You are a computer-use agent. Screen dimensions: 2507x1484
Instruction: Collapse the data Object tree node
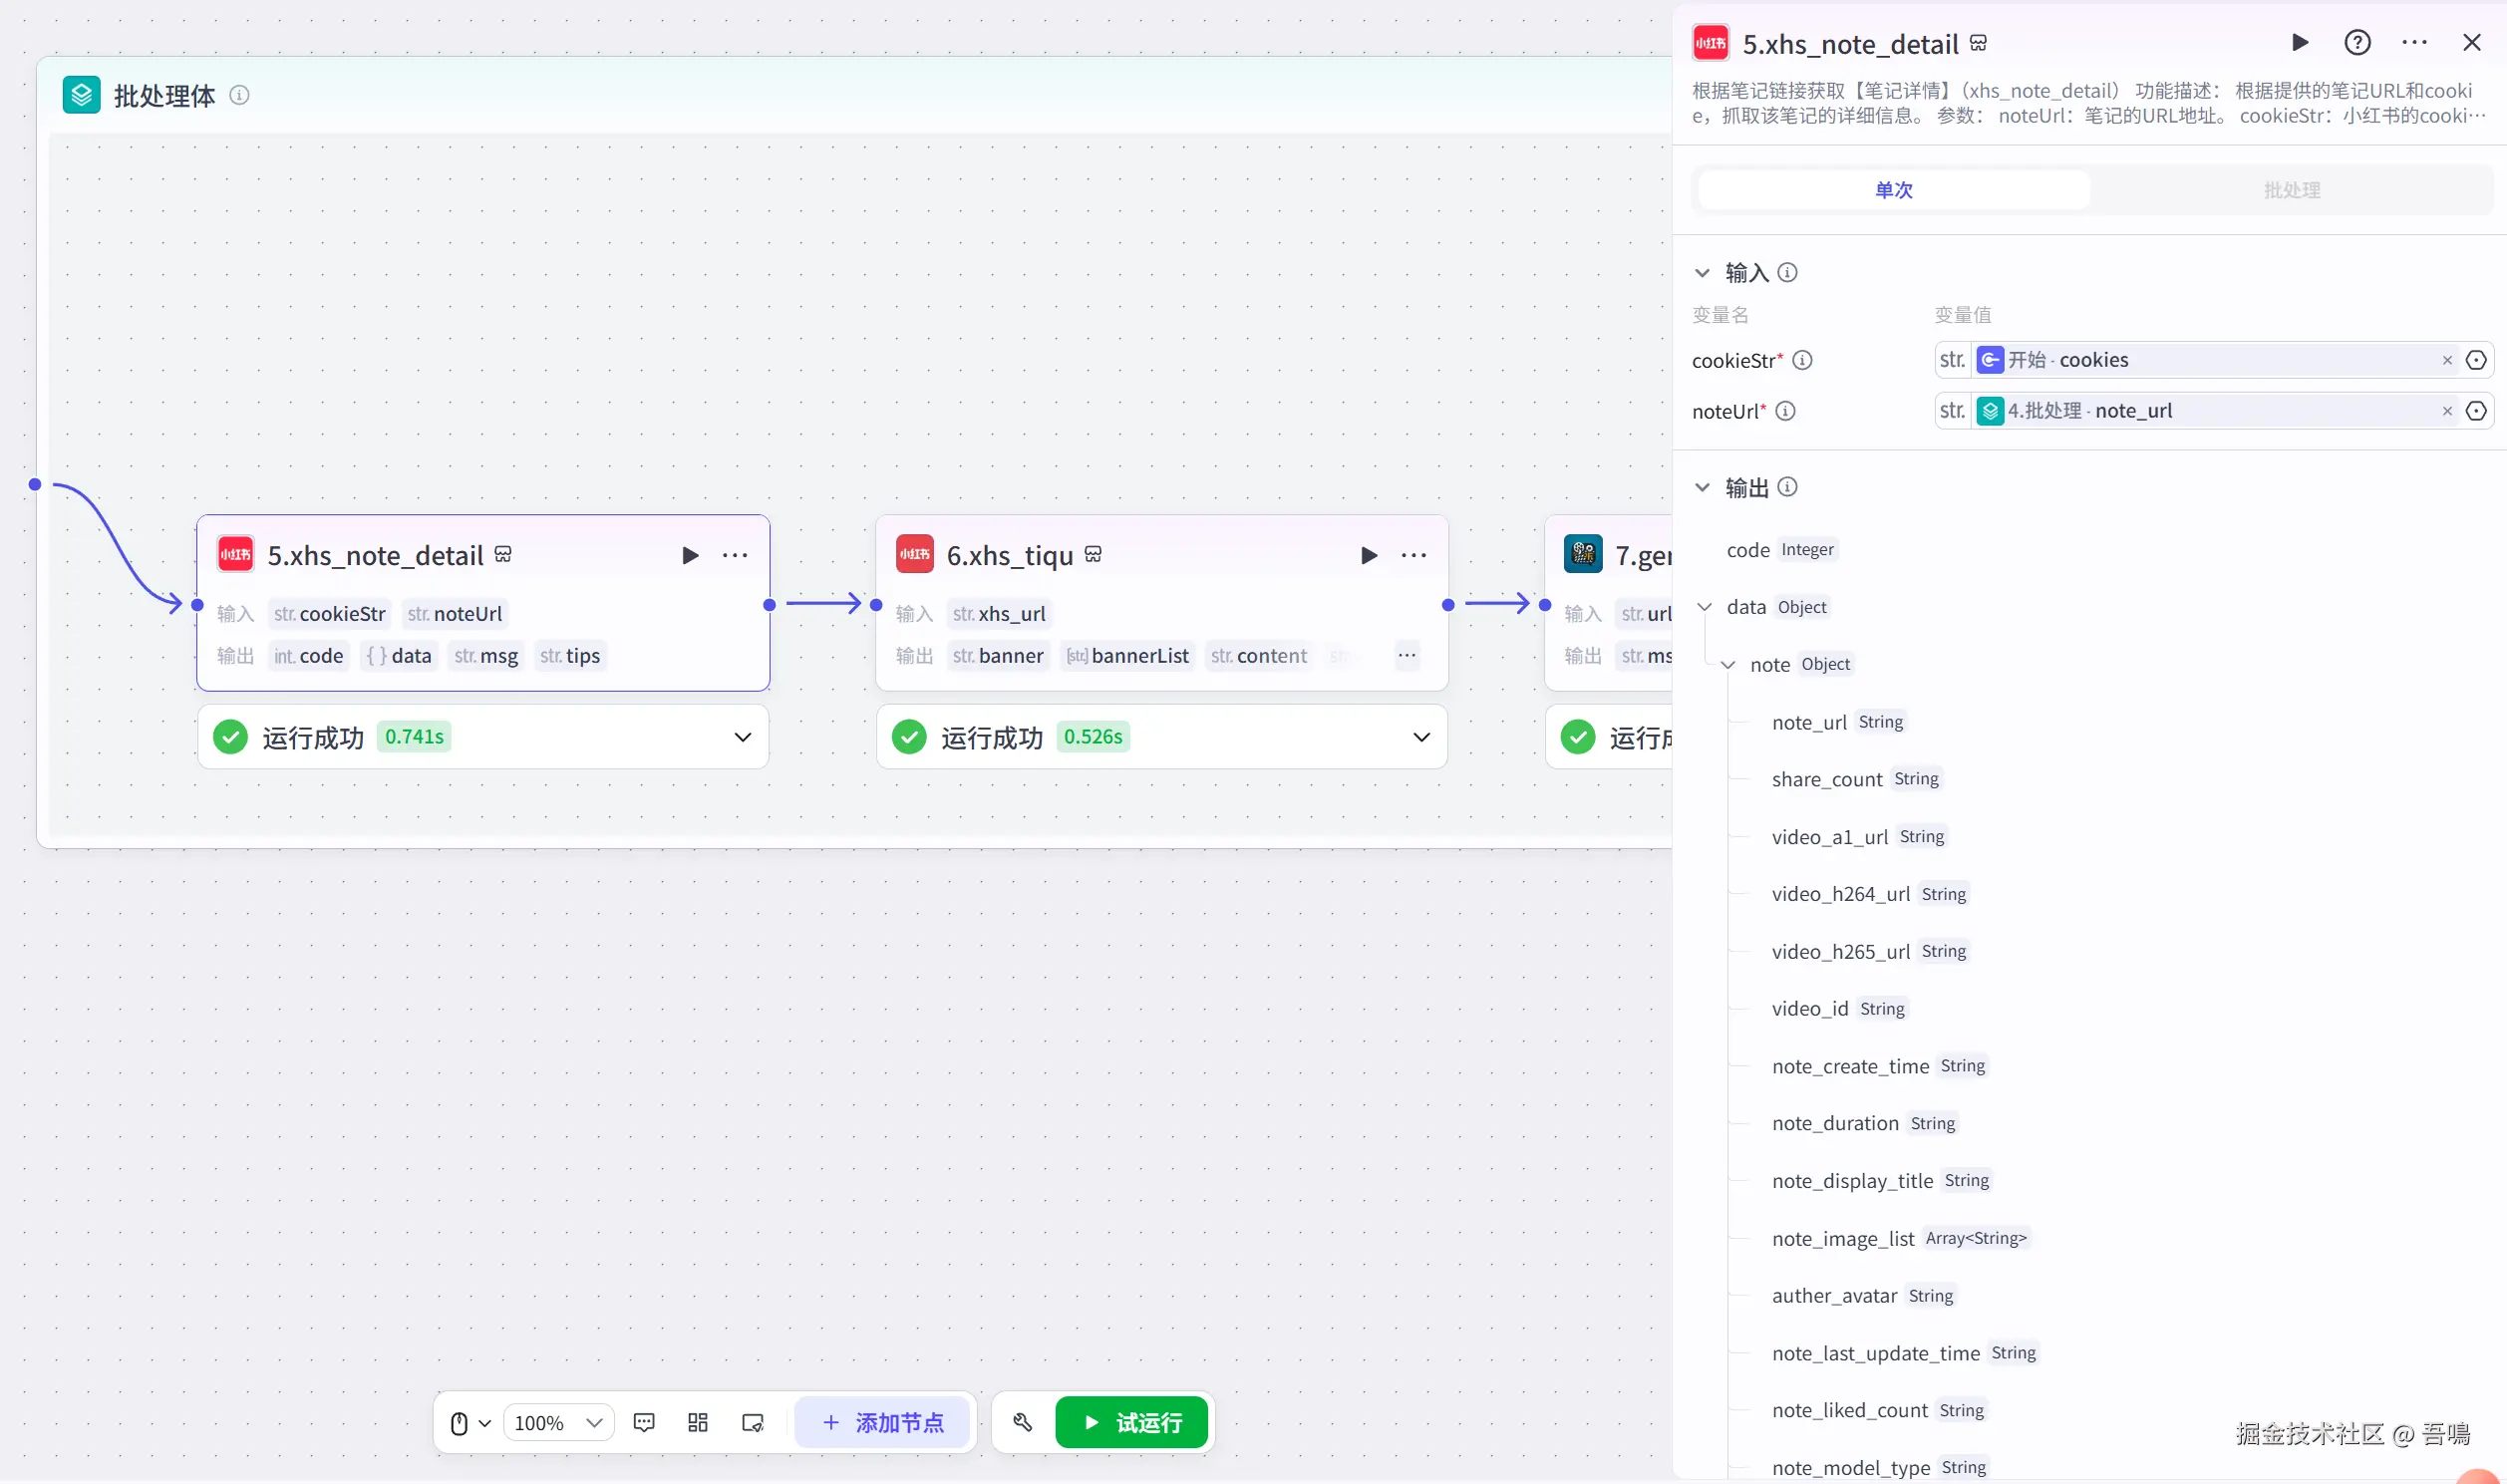click(1705, 607)
